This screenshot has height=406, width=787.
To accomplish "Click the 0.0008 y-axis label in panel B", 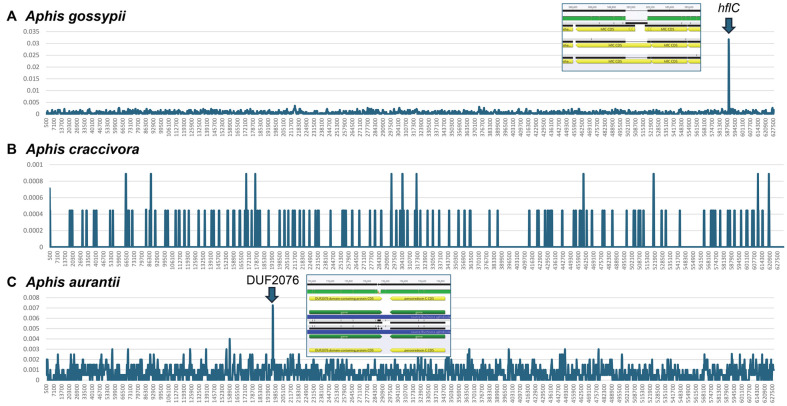I will [x=29, y=181].
